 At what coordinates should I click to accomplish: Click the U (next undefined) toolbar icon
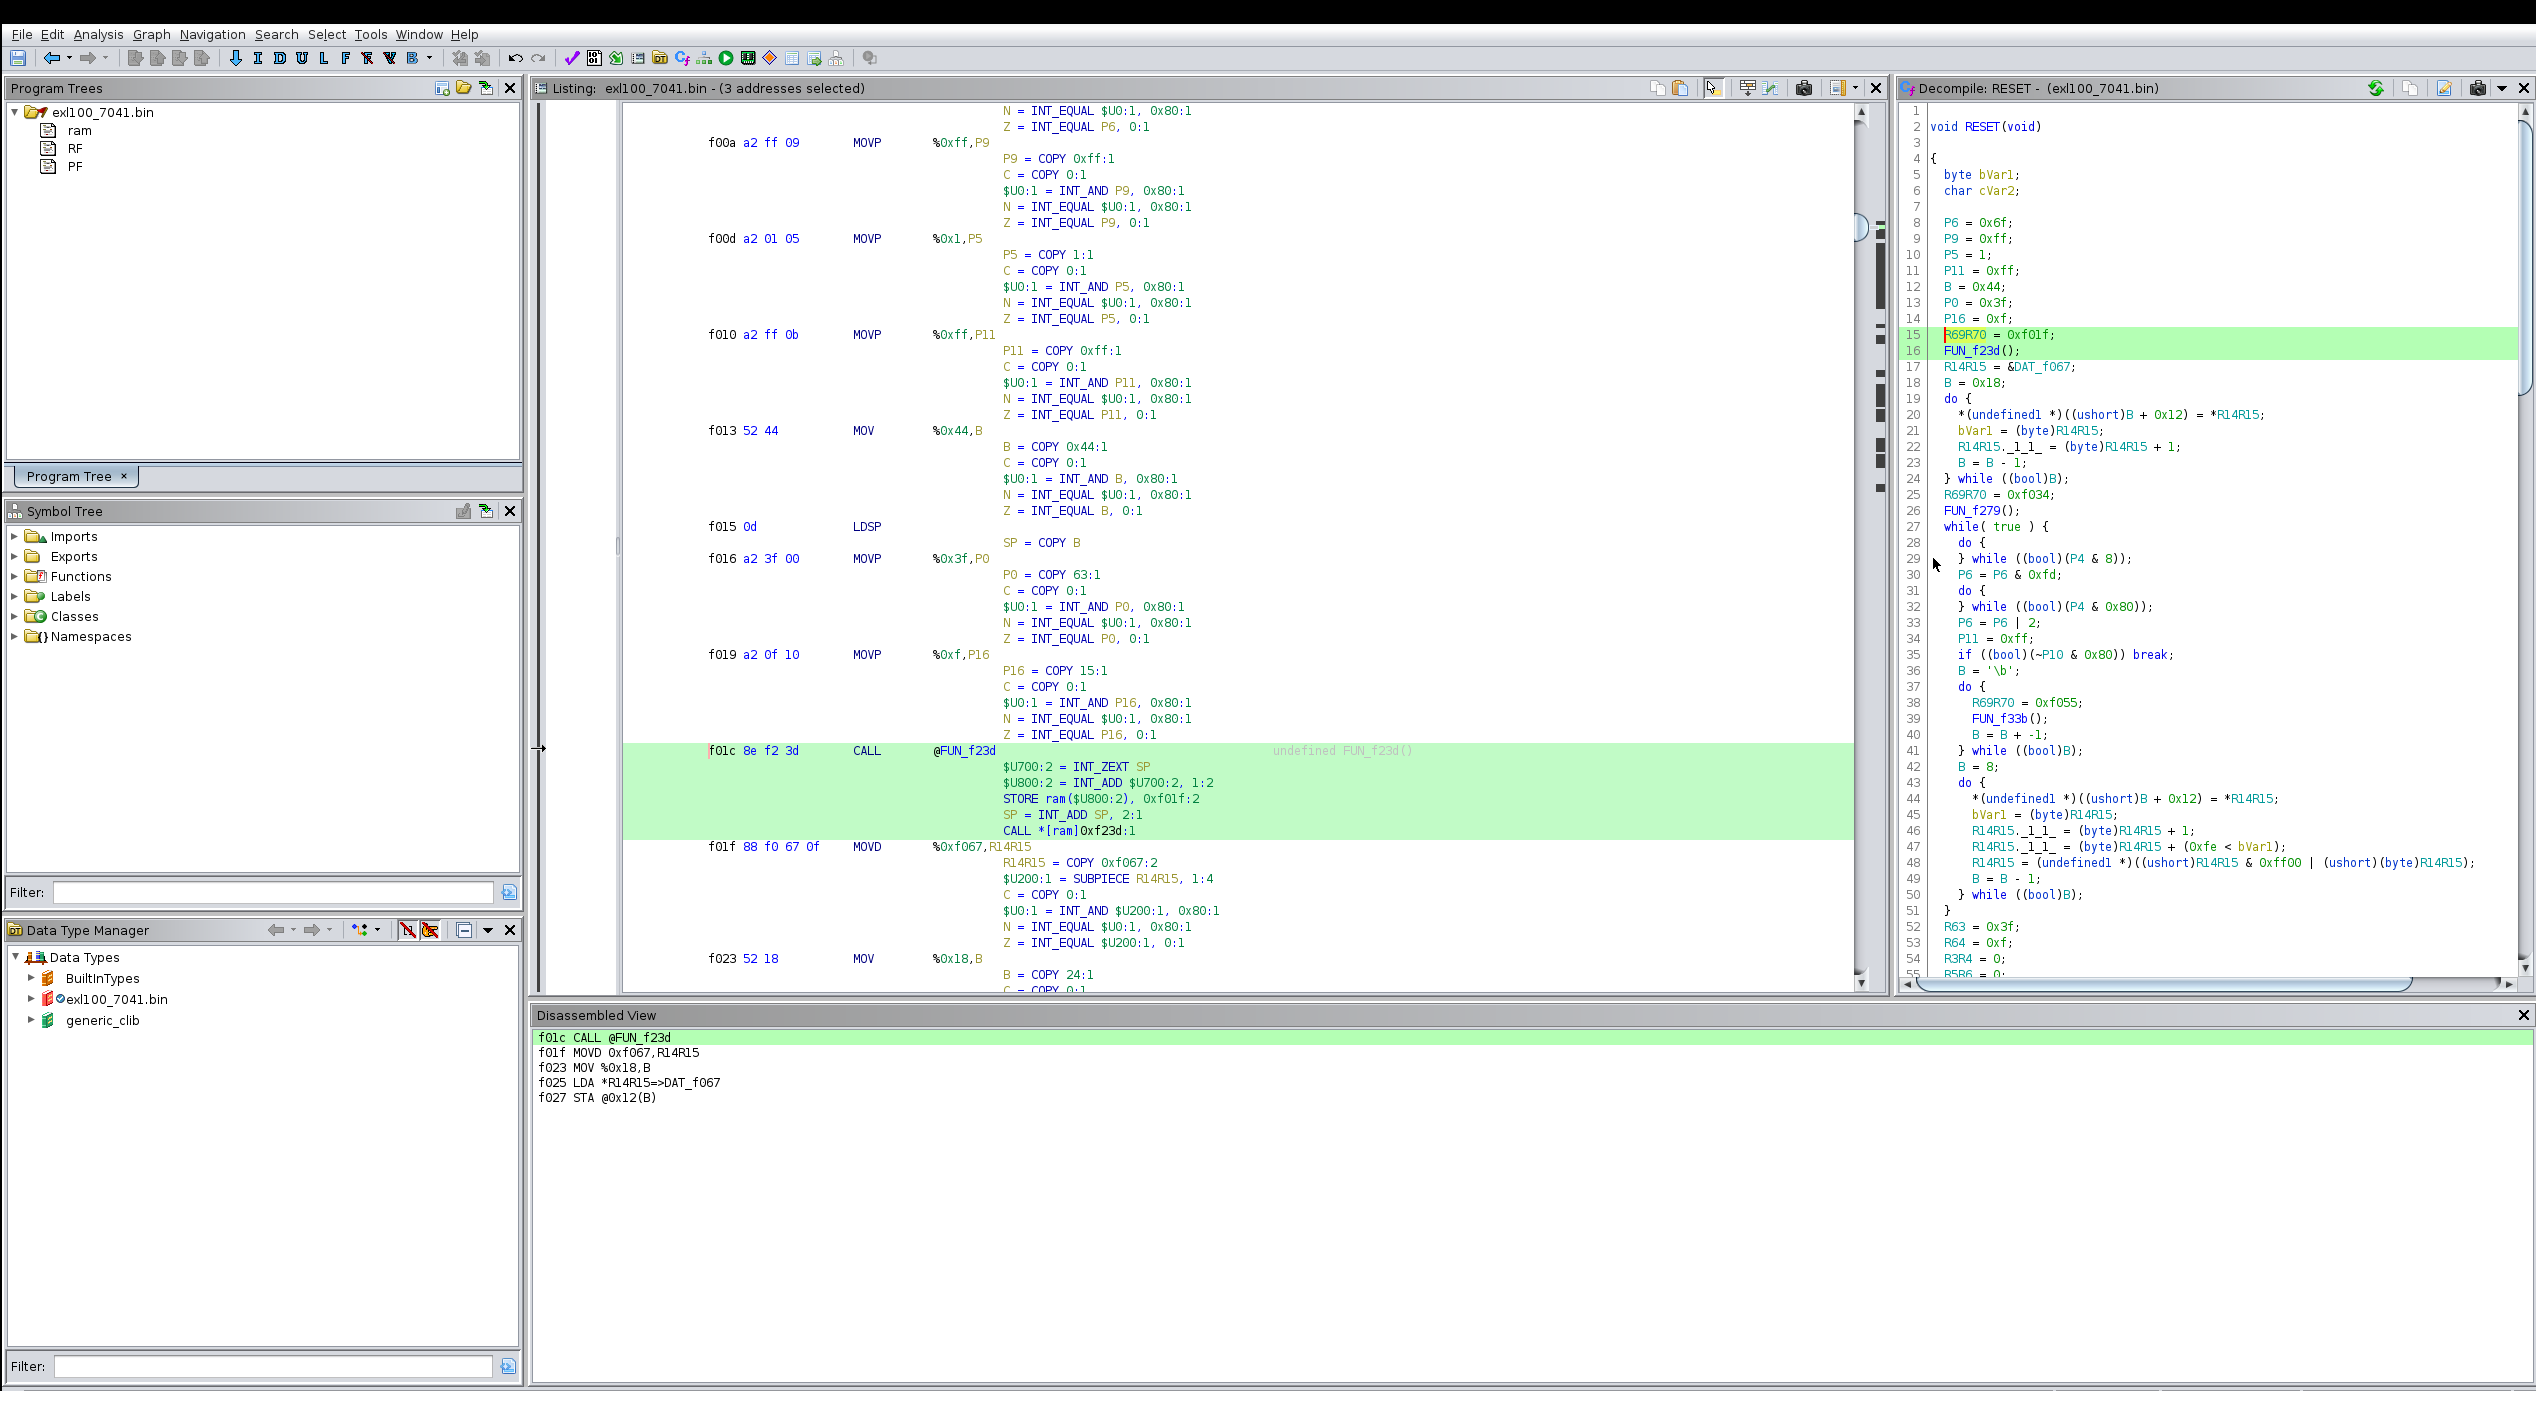click(302, 58)
